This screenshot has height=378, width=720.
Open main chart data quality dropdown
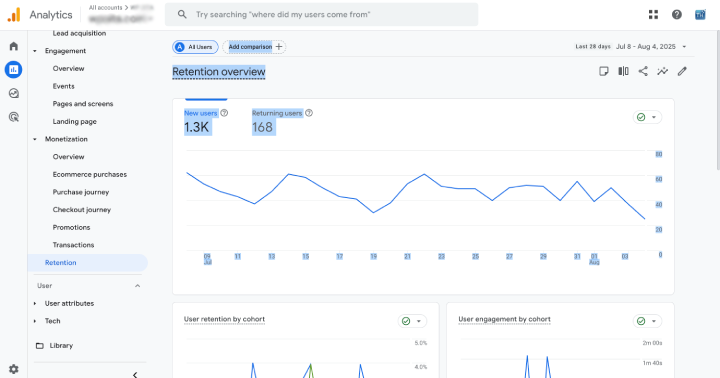coord(647,117)
